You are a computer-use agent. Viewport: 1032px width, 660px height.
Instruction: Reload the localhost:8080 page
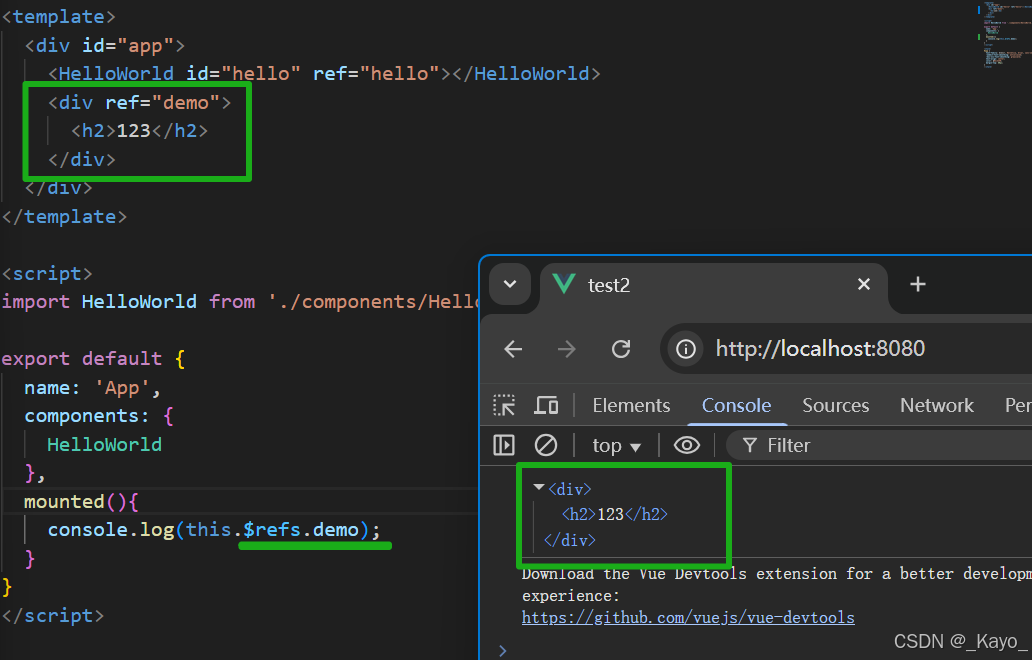[x=621, y=348]
